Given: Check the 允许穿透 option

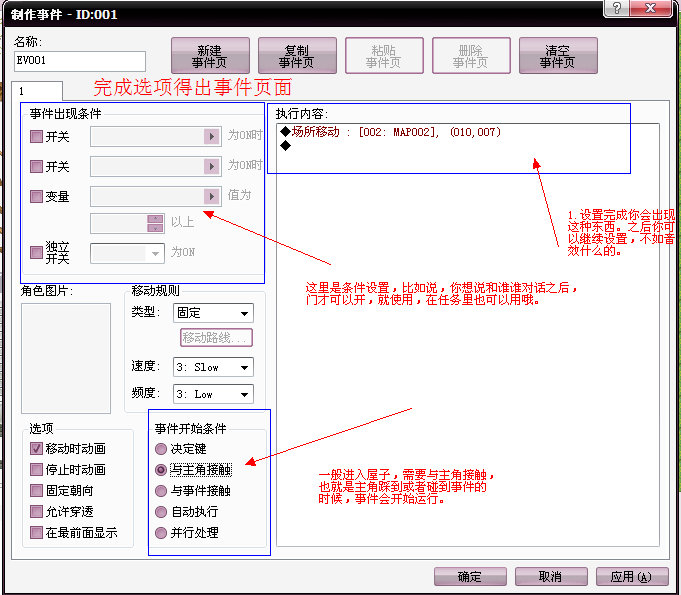Looking at the screenshot, I should click(x=36, y=511).
